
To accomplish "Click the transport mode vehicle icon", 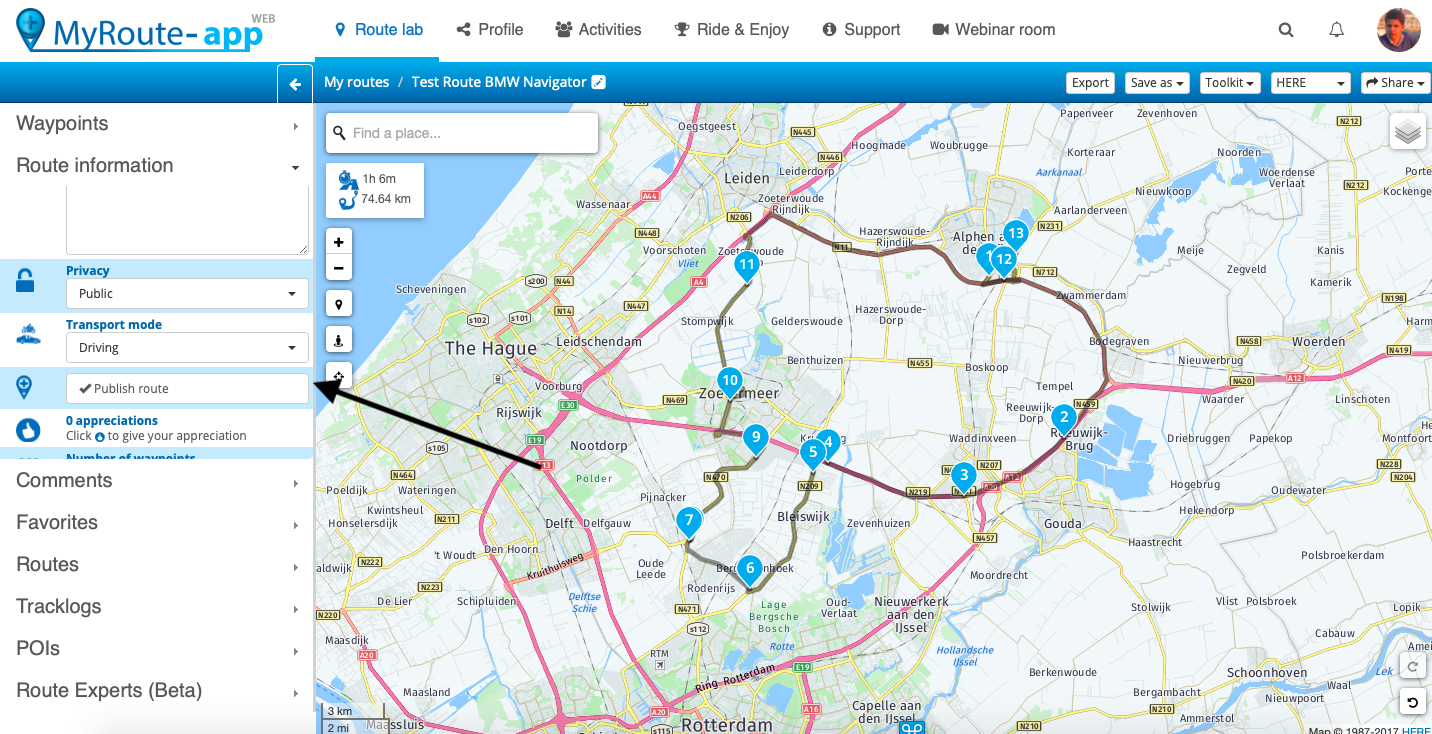I will (x=28, y=336).
